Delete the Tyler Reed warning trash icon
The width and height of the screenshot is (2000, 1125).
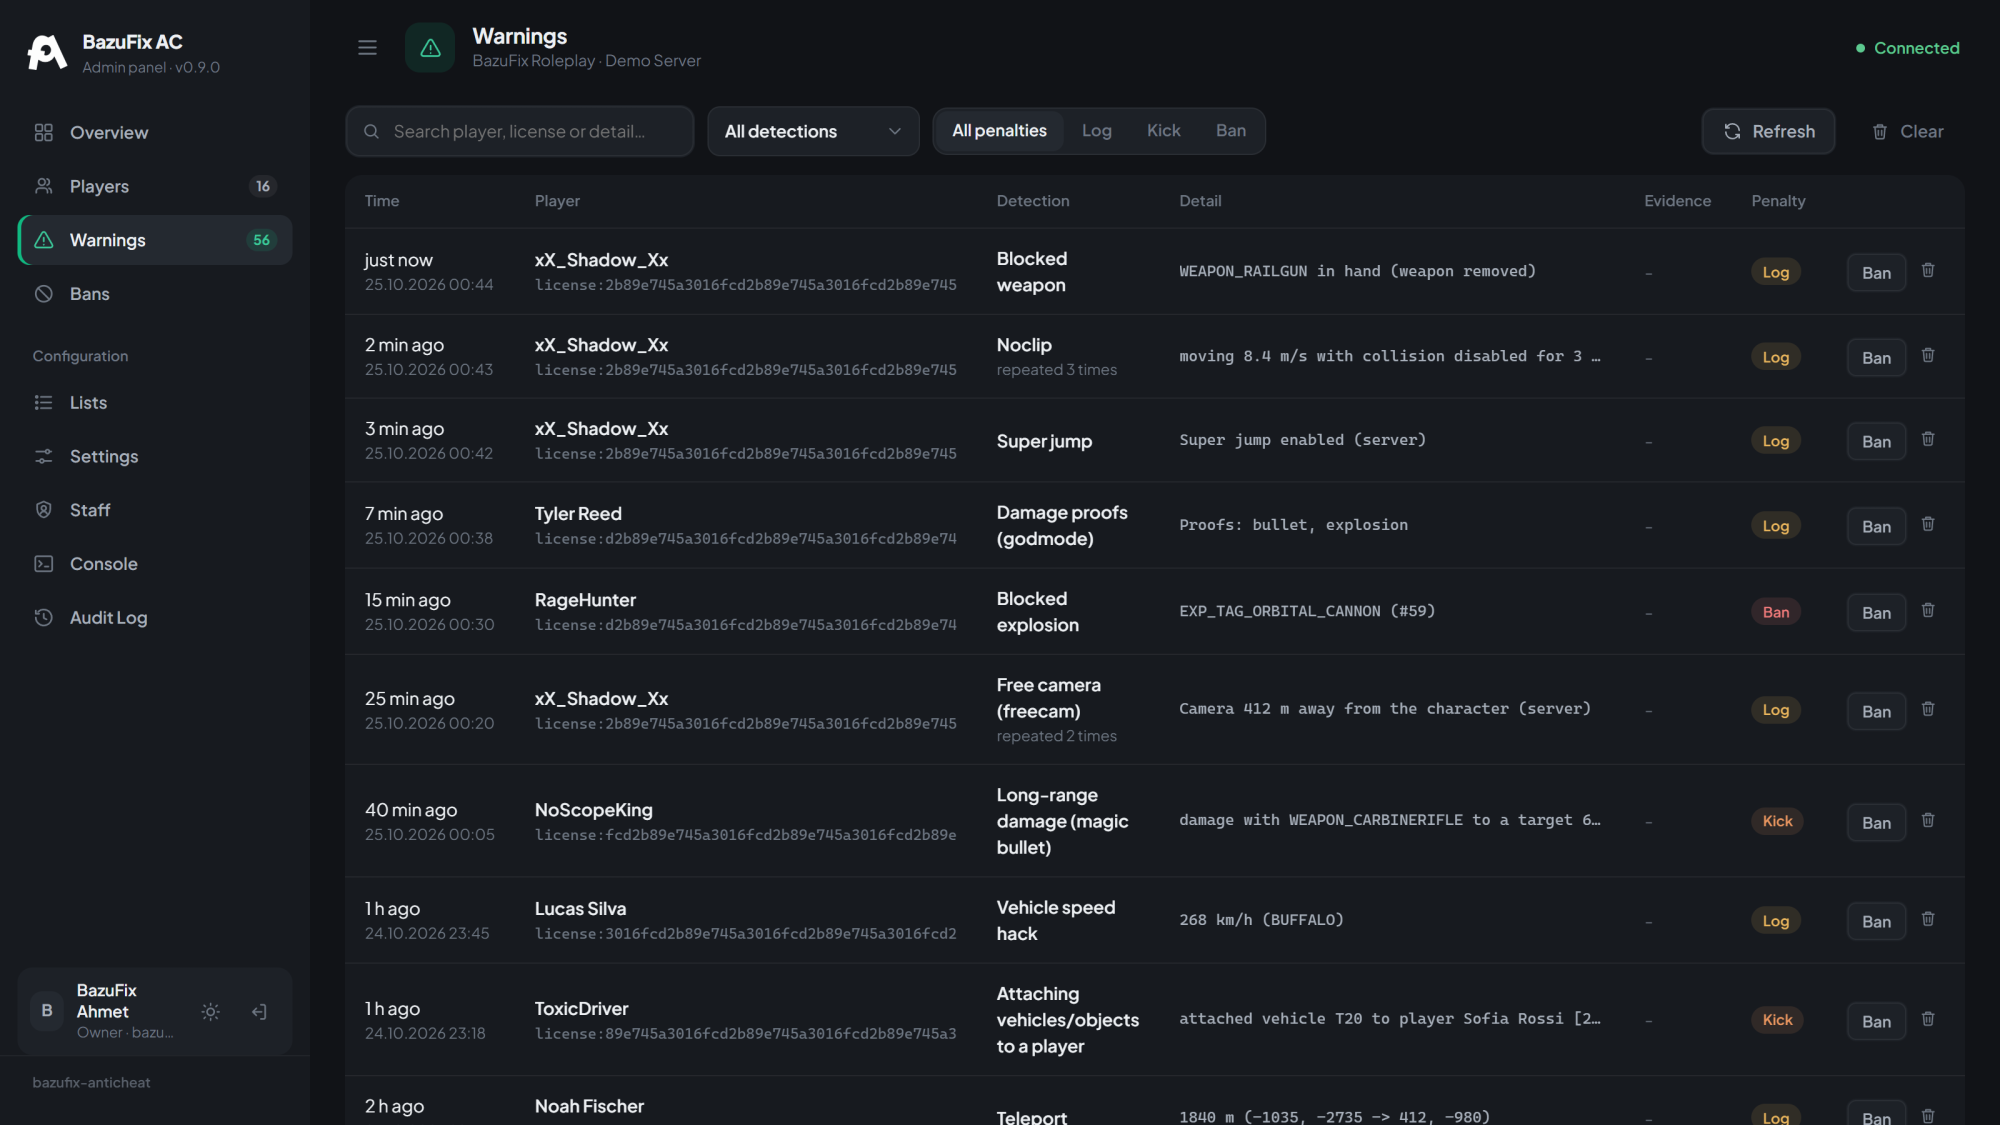tap(1928, 525)
